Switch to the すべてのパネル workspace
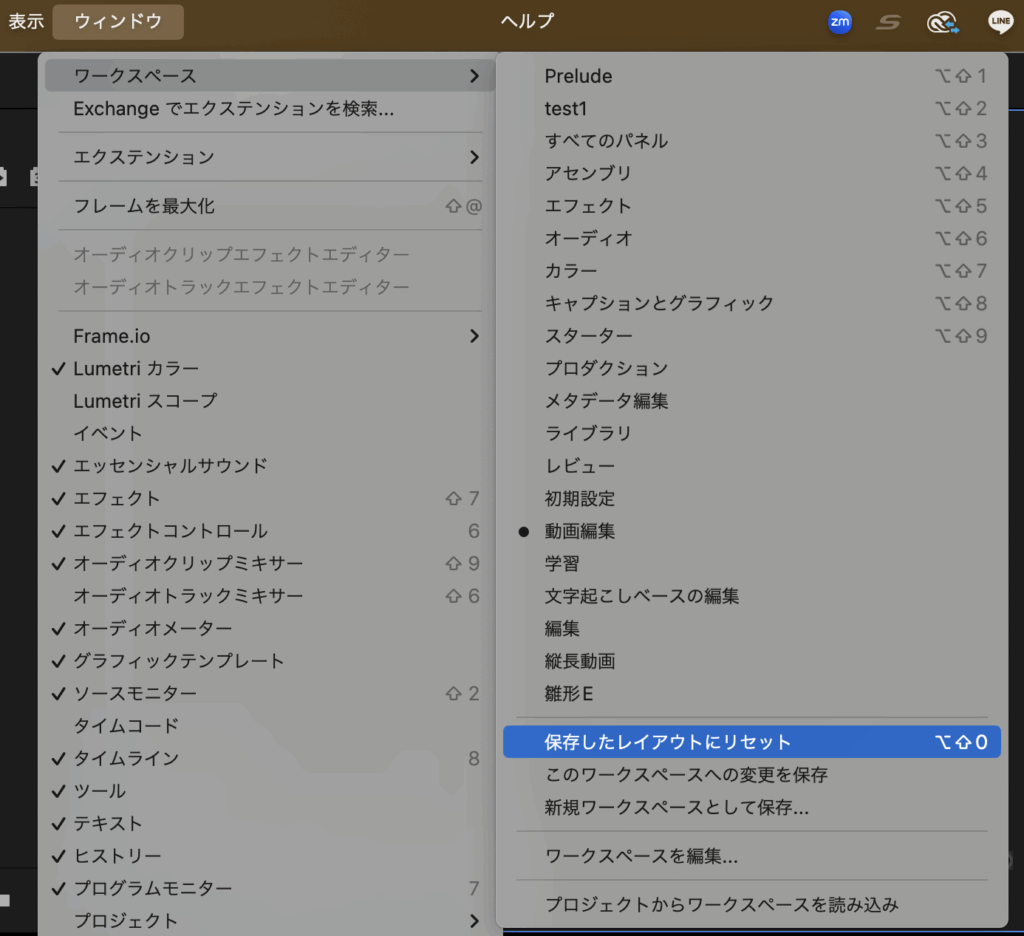The height and width of the screenshot is (936, 1024). (x=752, y=140)
